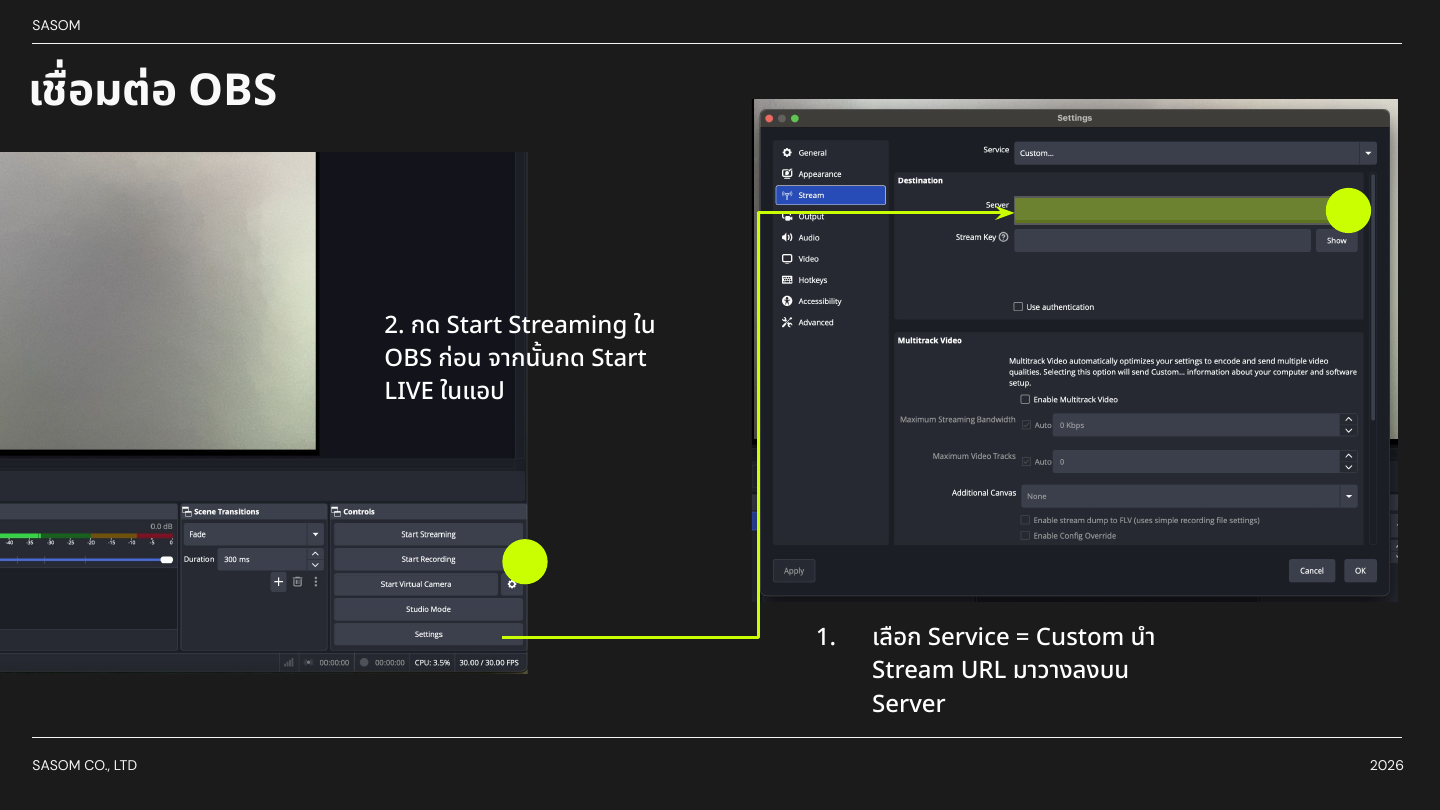Click the plus icon under Scene Transitions
Image resolution: width=1440 pixels, height=810 pixels.
pos(279,582)
